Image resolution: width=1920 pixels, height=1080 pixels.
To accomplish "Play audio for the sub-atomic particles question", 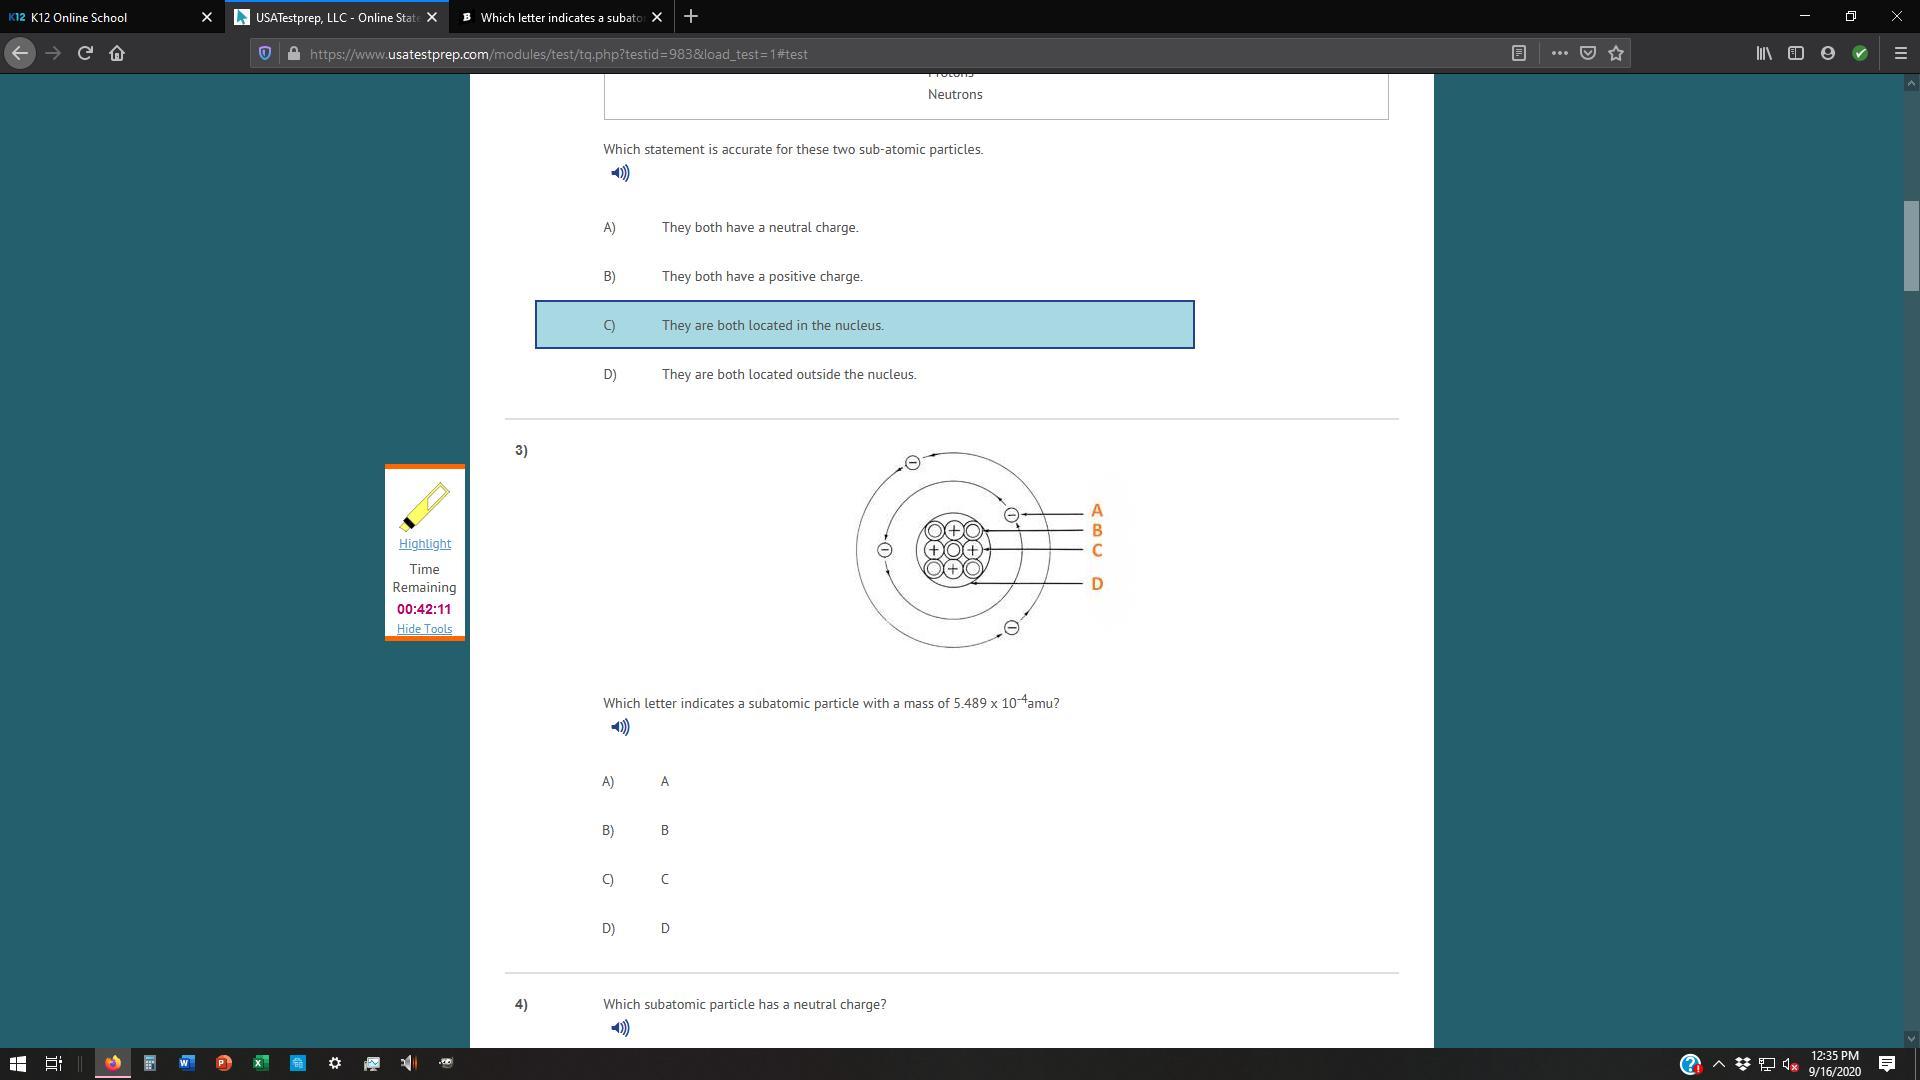I will pyautogui.click(x=620, y=173).
